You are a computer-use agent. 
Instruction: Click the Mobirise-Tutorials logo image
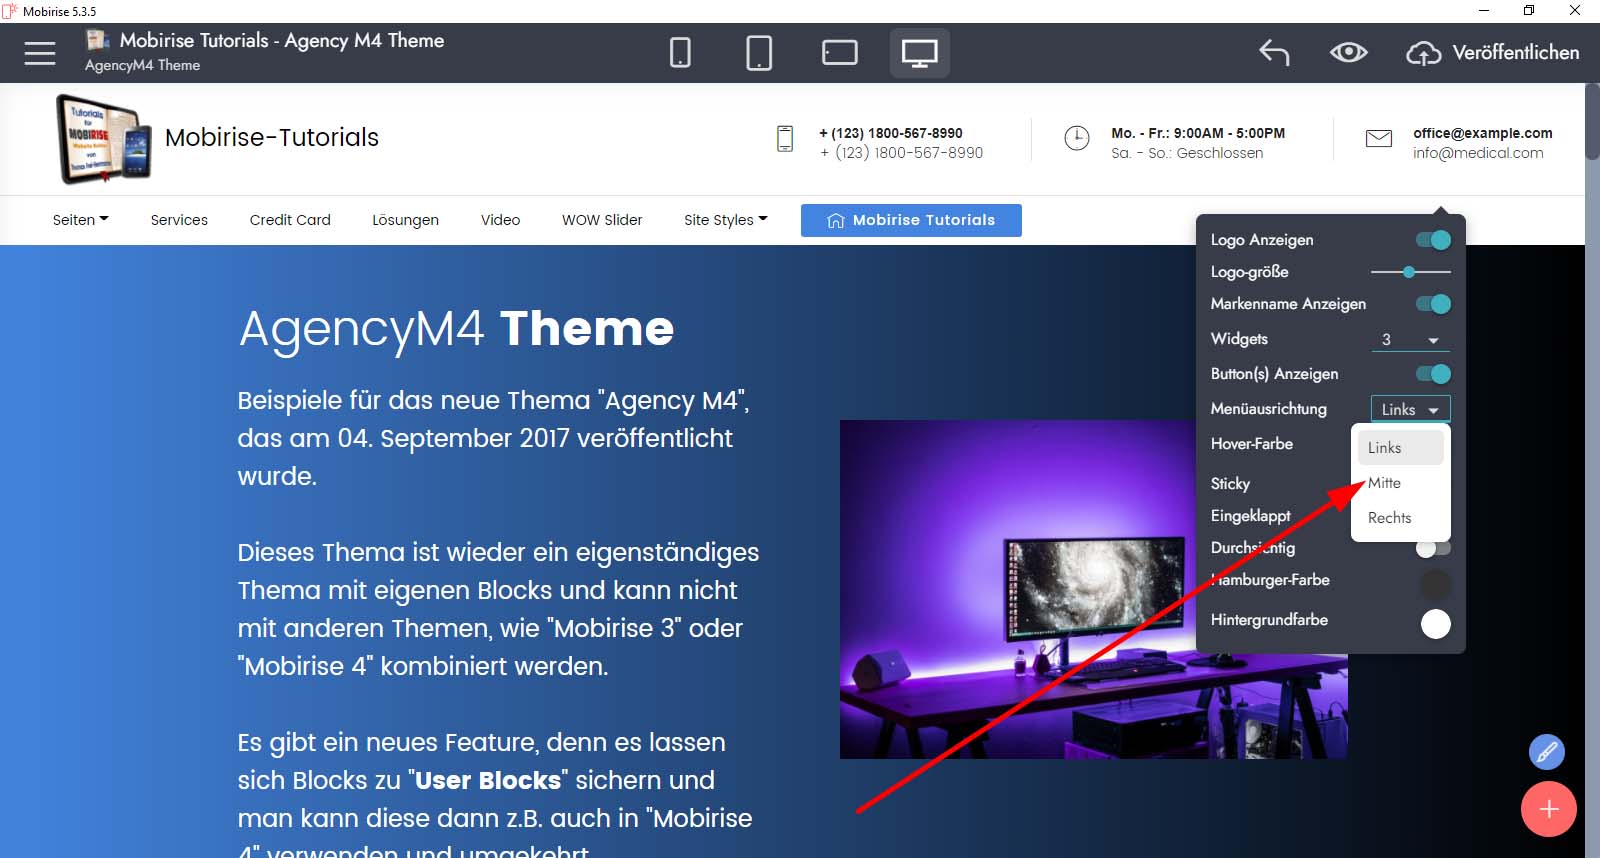(x=104, y=139)
